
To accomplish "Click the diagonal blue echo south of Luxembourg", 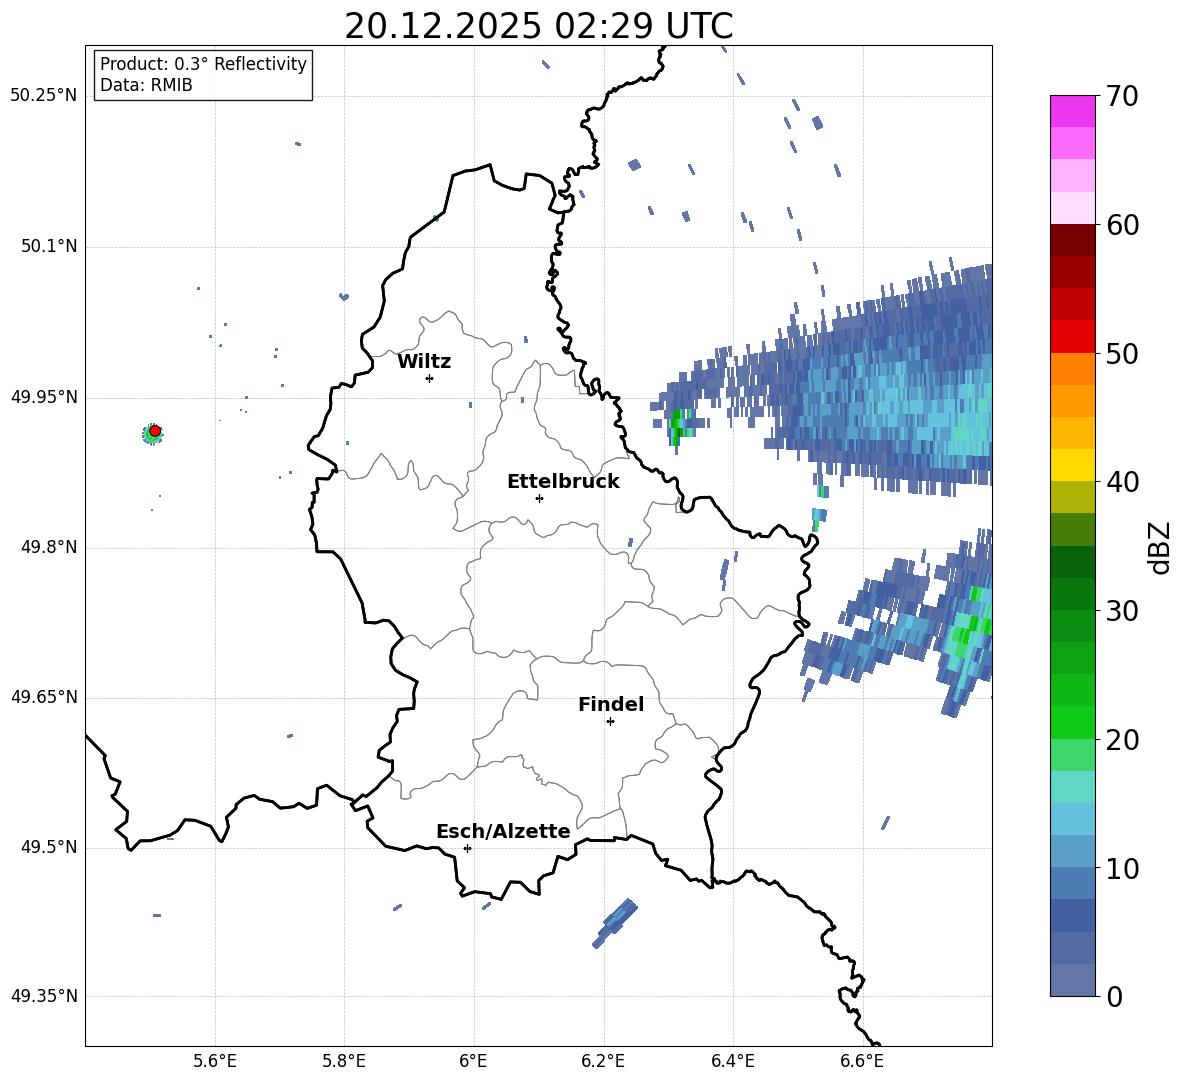I will (615, 923).
